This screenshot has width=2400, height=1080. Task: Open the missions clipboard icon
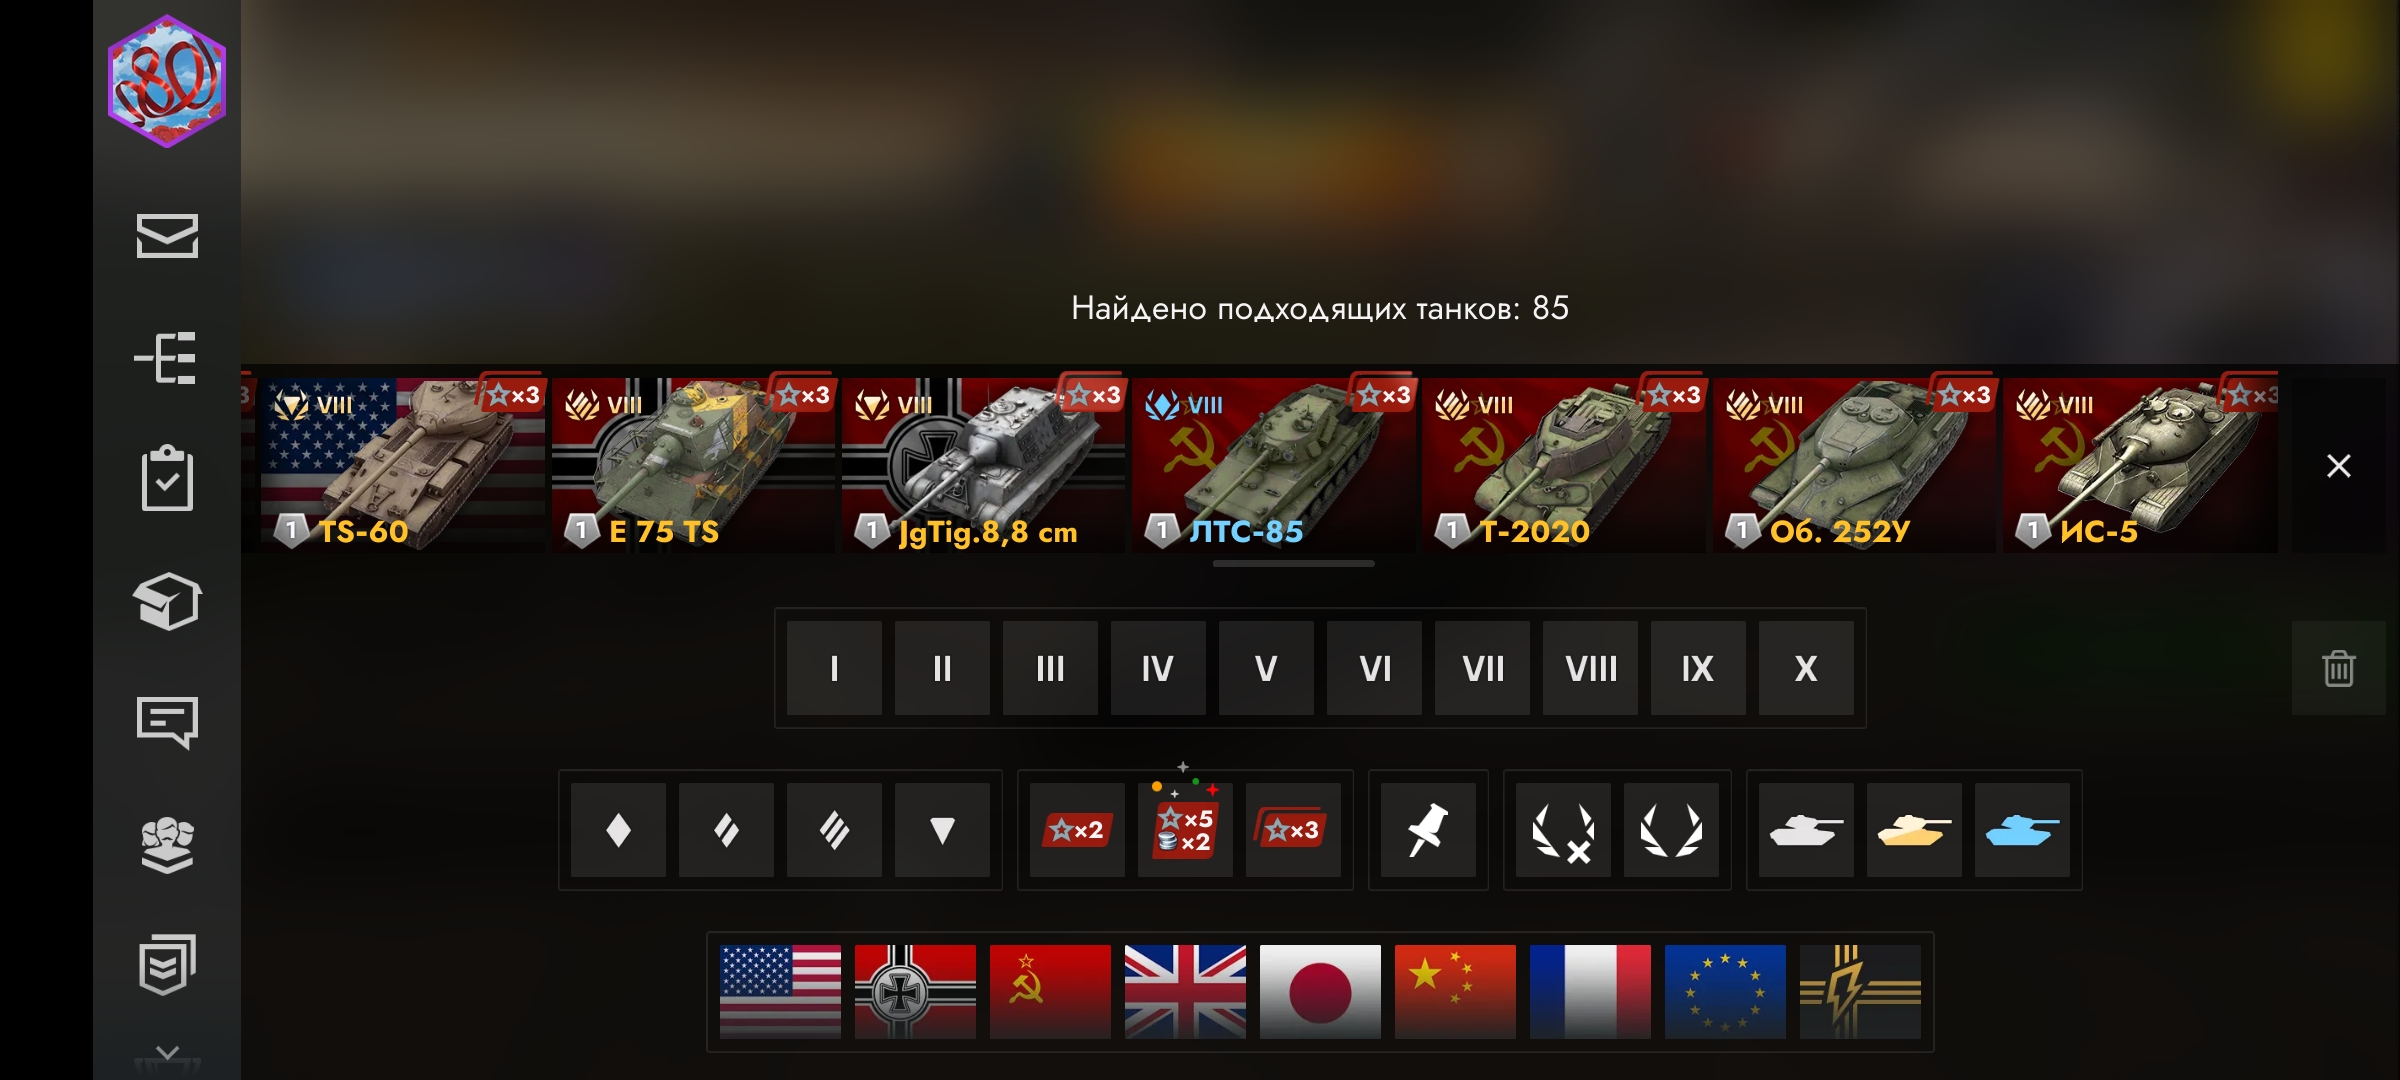[x=167, y=478]
